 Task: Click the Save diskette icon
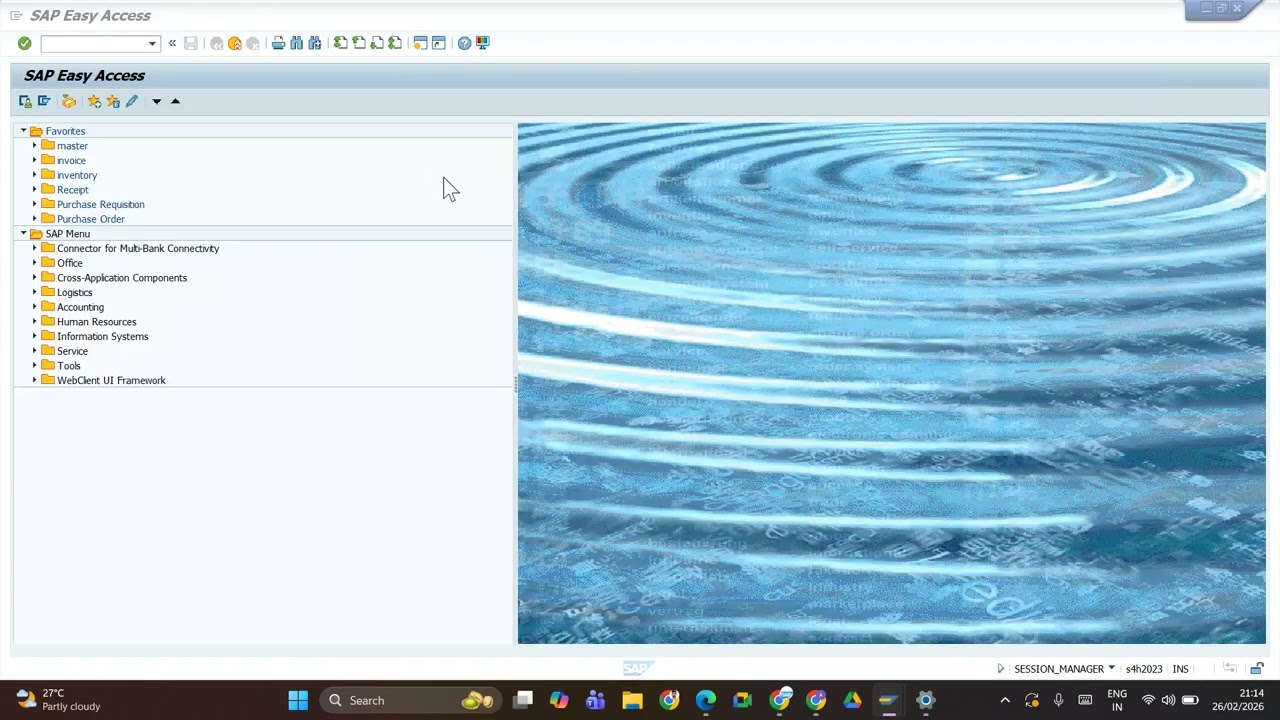pos(191,43)
